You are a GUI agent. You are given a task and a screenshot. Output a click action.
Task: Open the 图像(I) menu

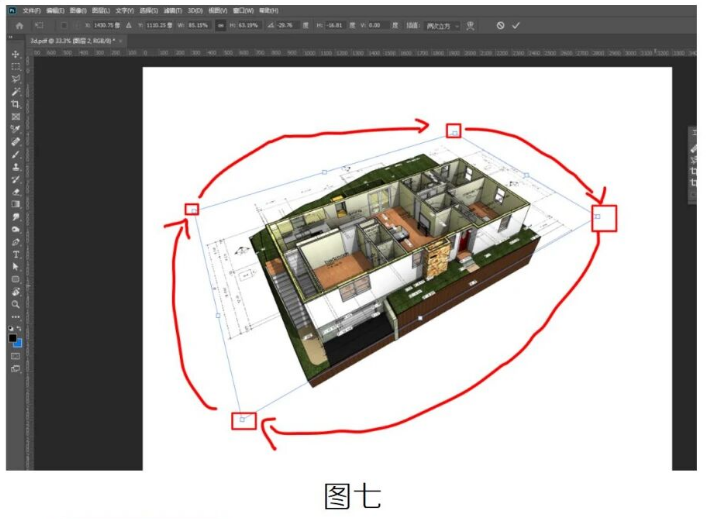point(78,11)
